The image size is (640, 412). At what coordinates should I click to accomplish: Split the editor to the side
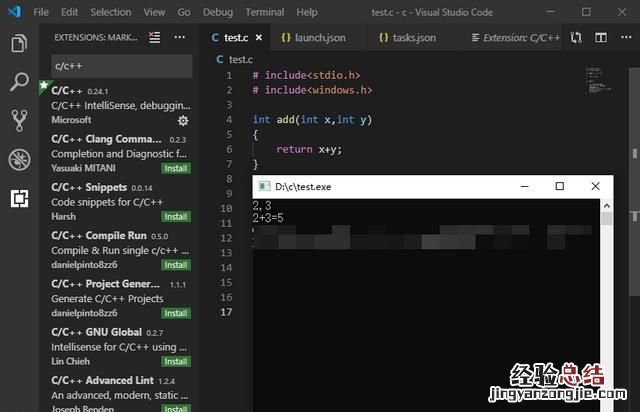[x=601, y=38]
